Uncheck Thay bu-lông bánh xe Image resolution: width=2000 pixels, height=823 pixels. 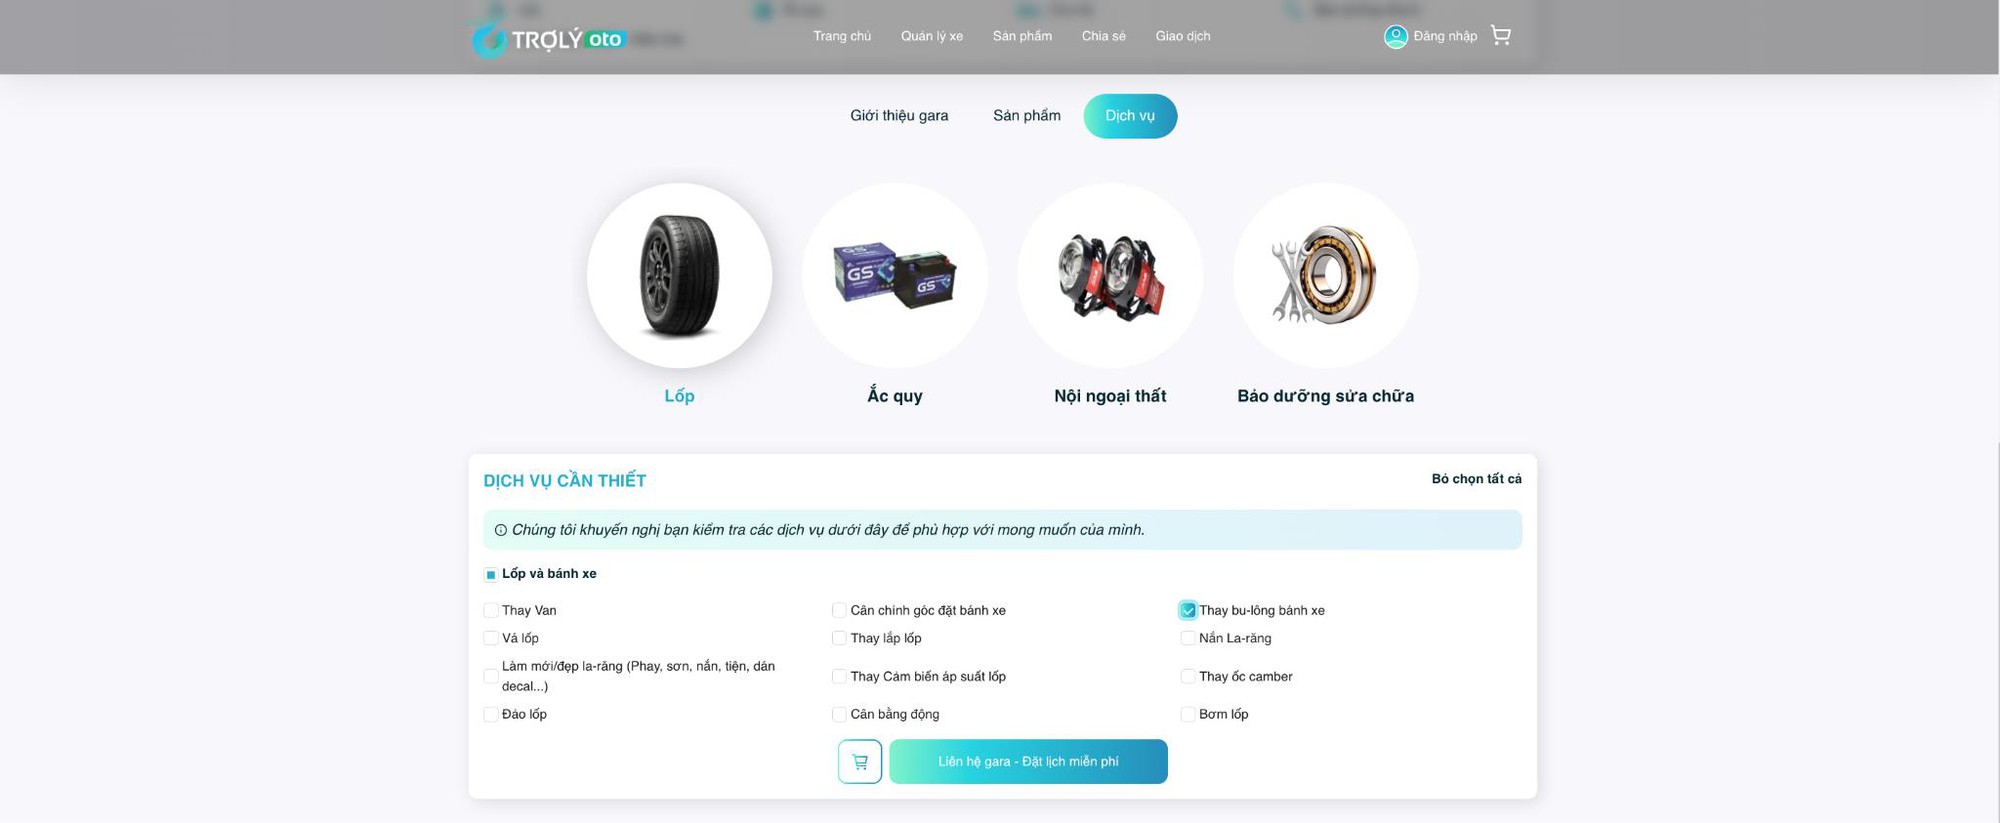click(1188, 610)
